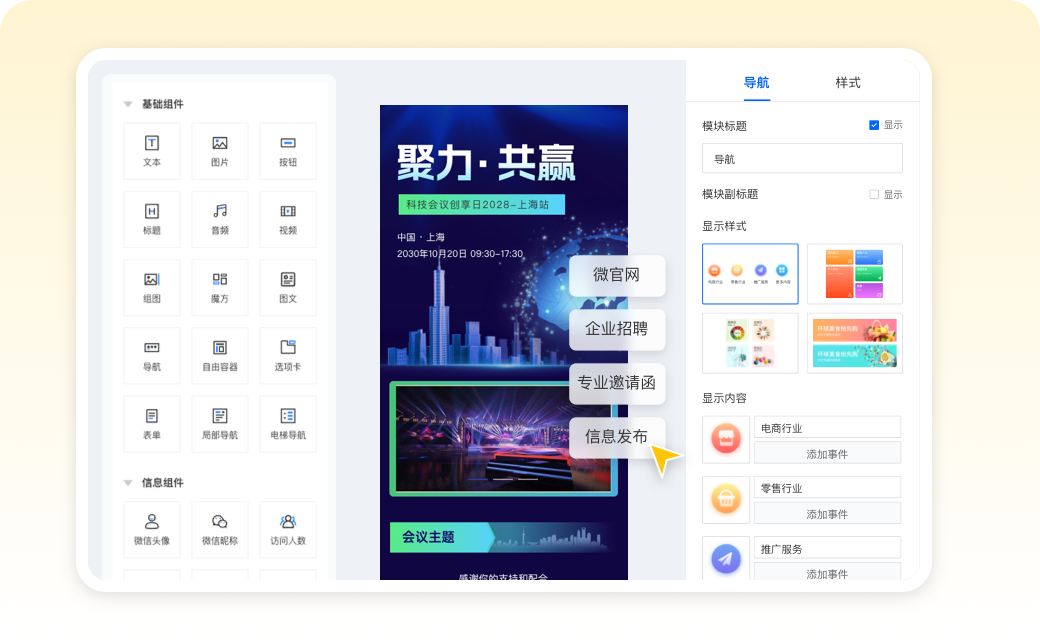Click the 企业招聘 floating label
The height and width of the screenshot is (640, 1040).
point(617,329)
